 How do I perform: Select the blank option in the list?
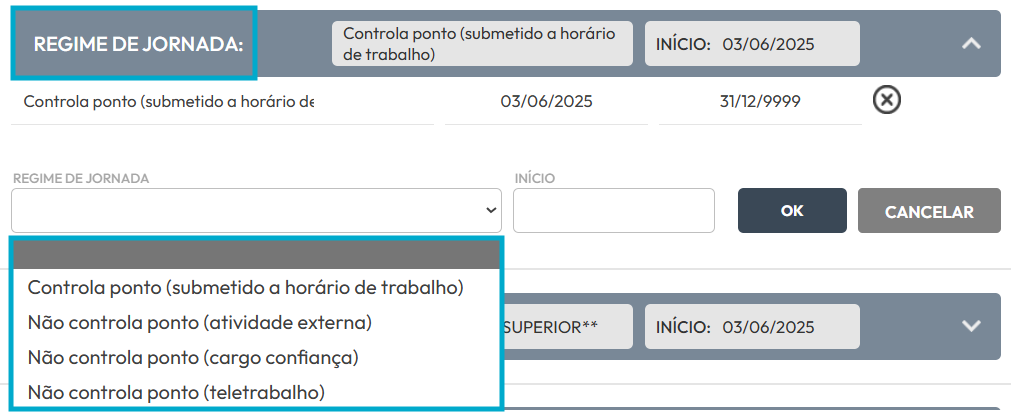coord(257,255)
